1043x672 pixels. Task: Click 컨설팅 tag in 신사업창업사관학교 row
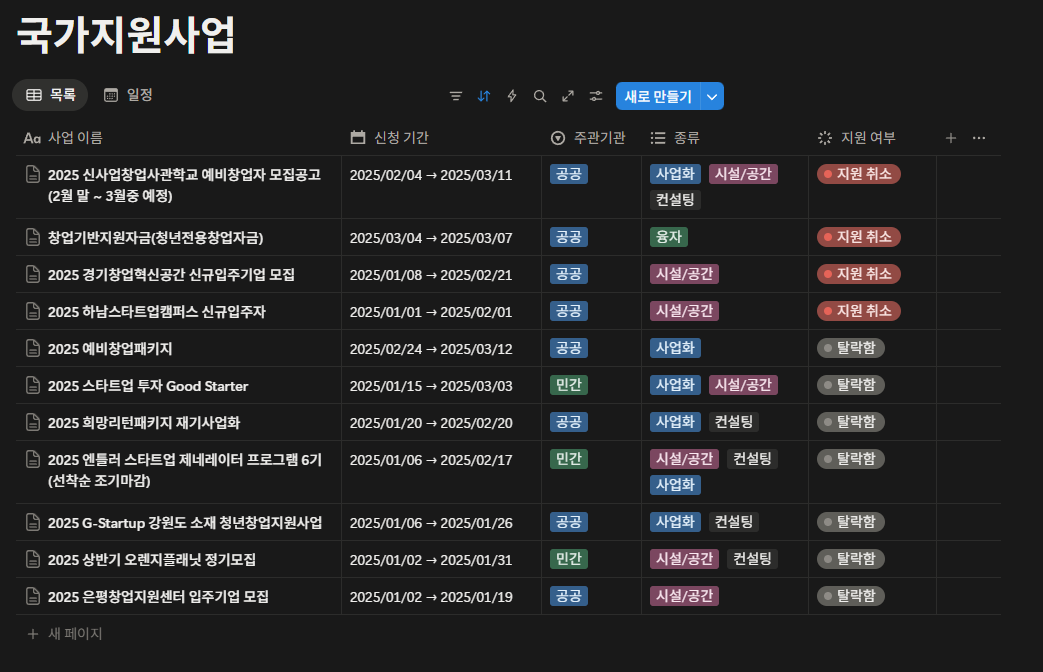(675, 200)
